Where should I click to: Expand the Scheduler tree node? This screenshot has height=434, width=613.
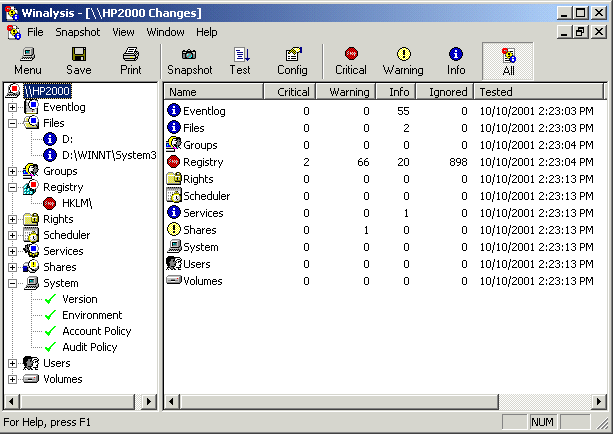click(x=13, y=235)
